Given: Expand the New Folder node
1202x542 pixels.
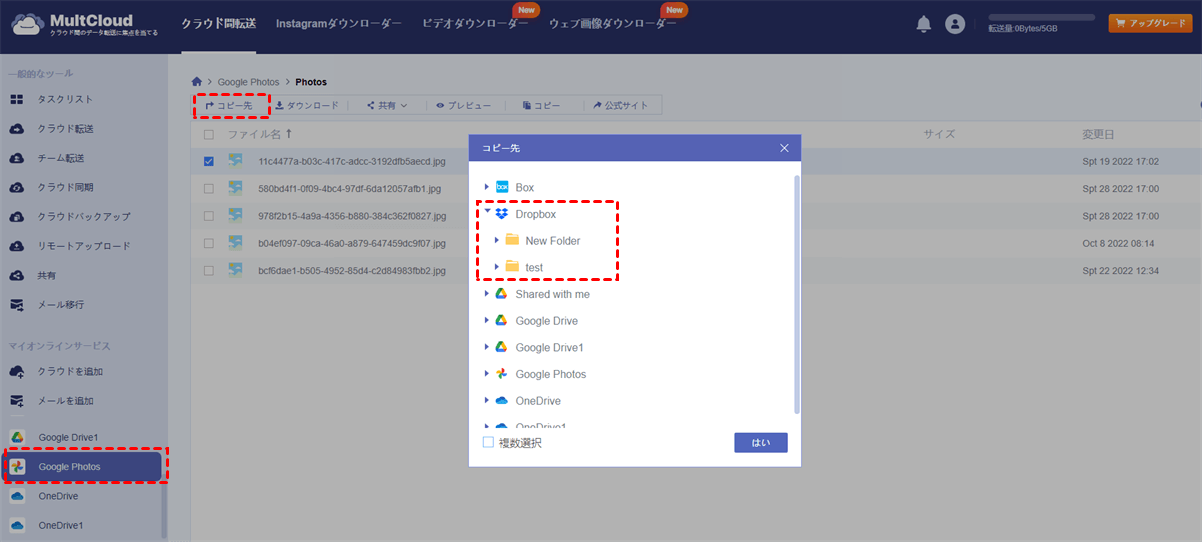Looking at the screenshot, I should tap(497, 240).
